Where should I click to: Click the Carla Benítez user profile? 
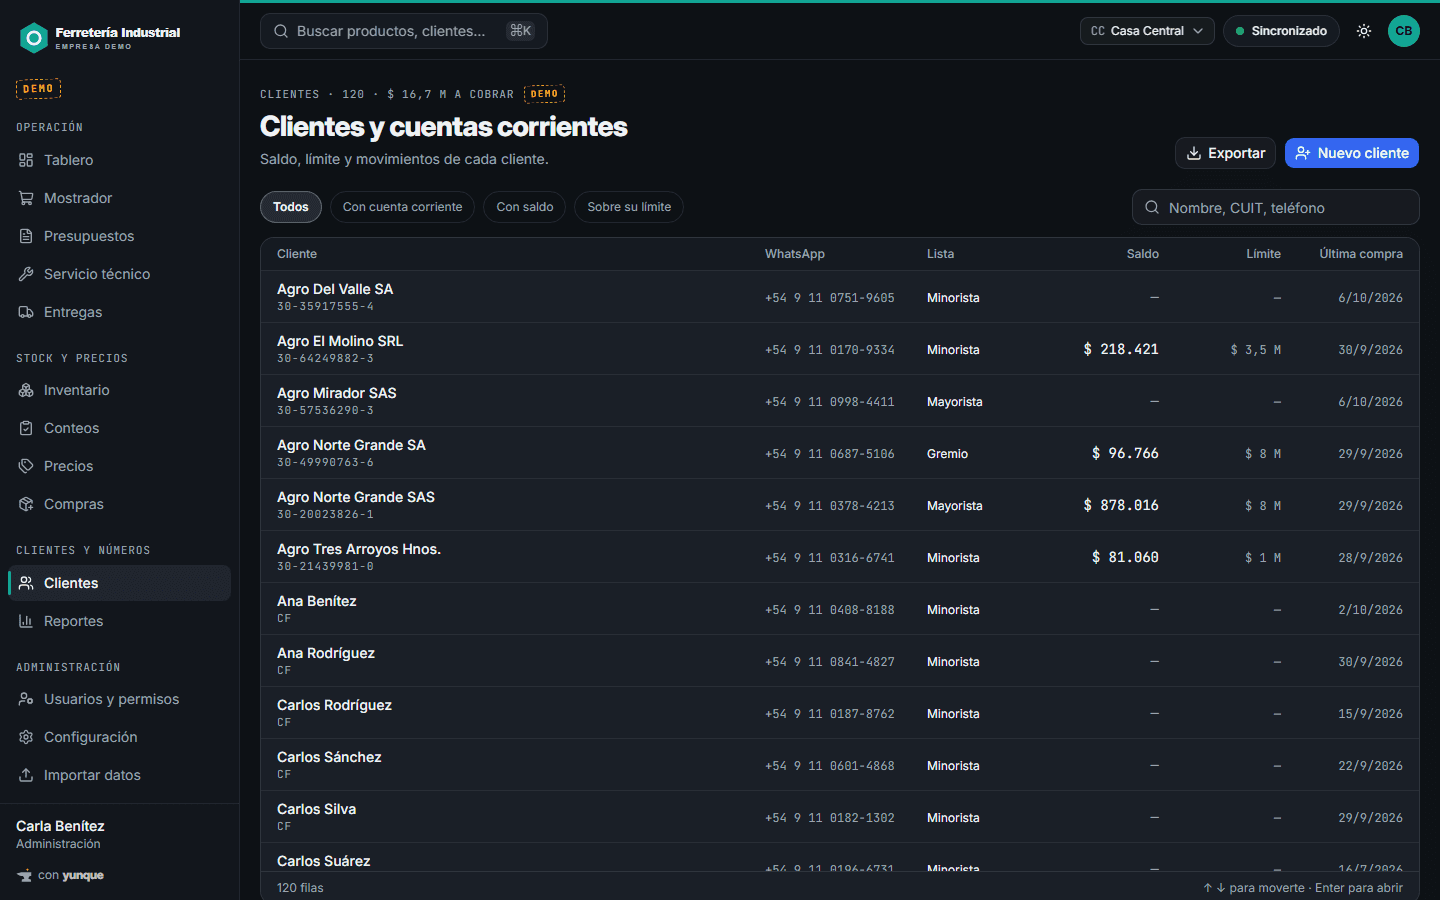point(60,834)
